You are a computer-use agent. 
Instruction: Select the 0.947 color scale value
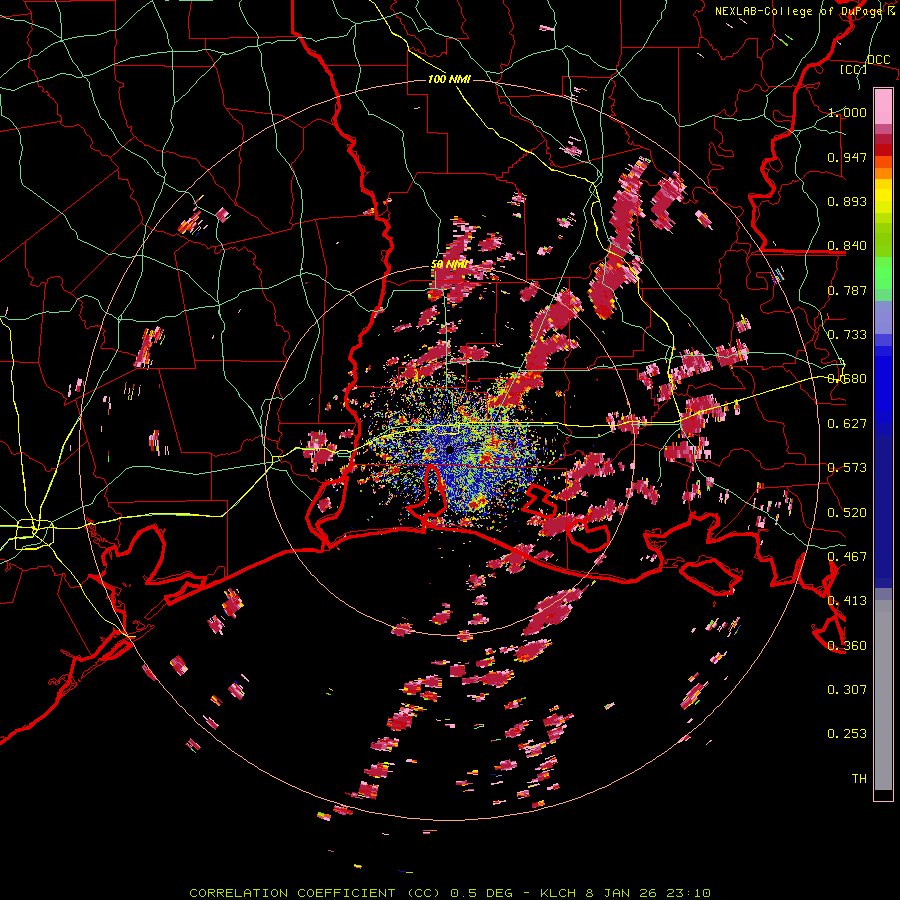click(847, 157)
